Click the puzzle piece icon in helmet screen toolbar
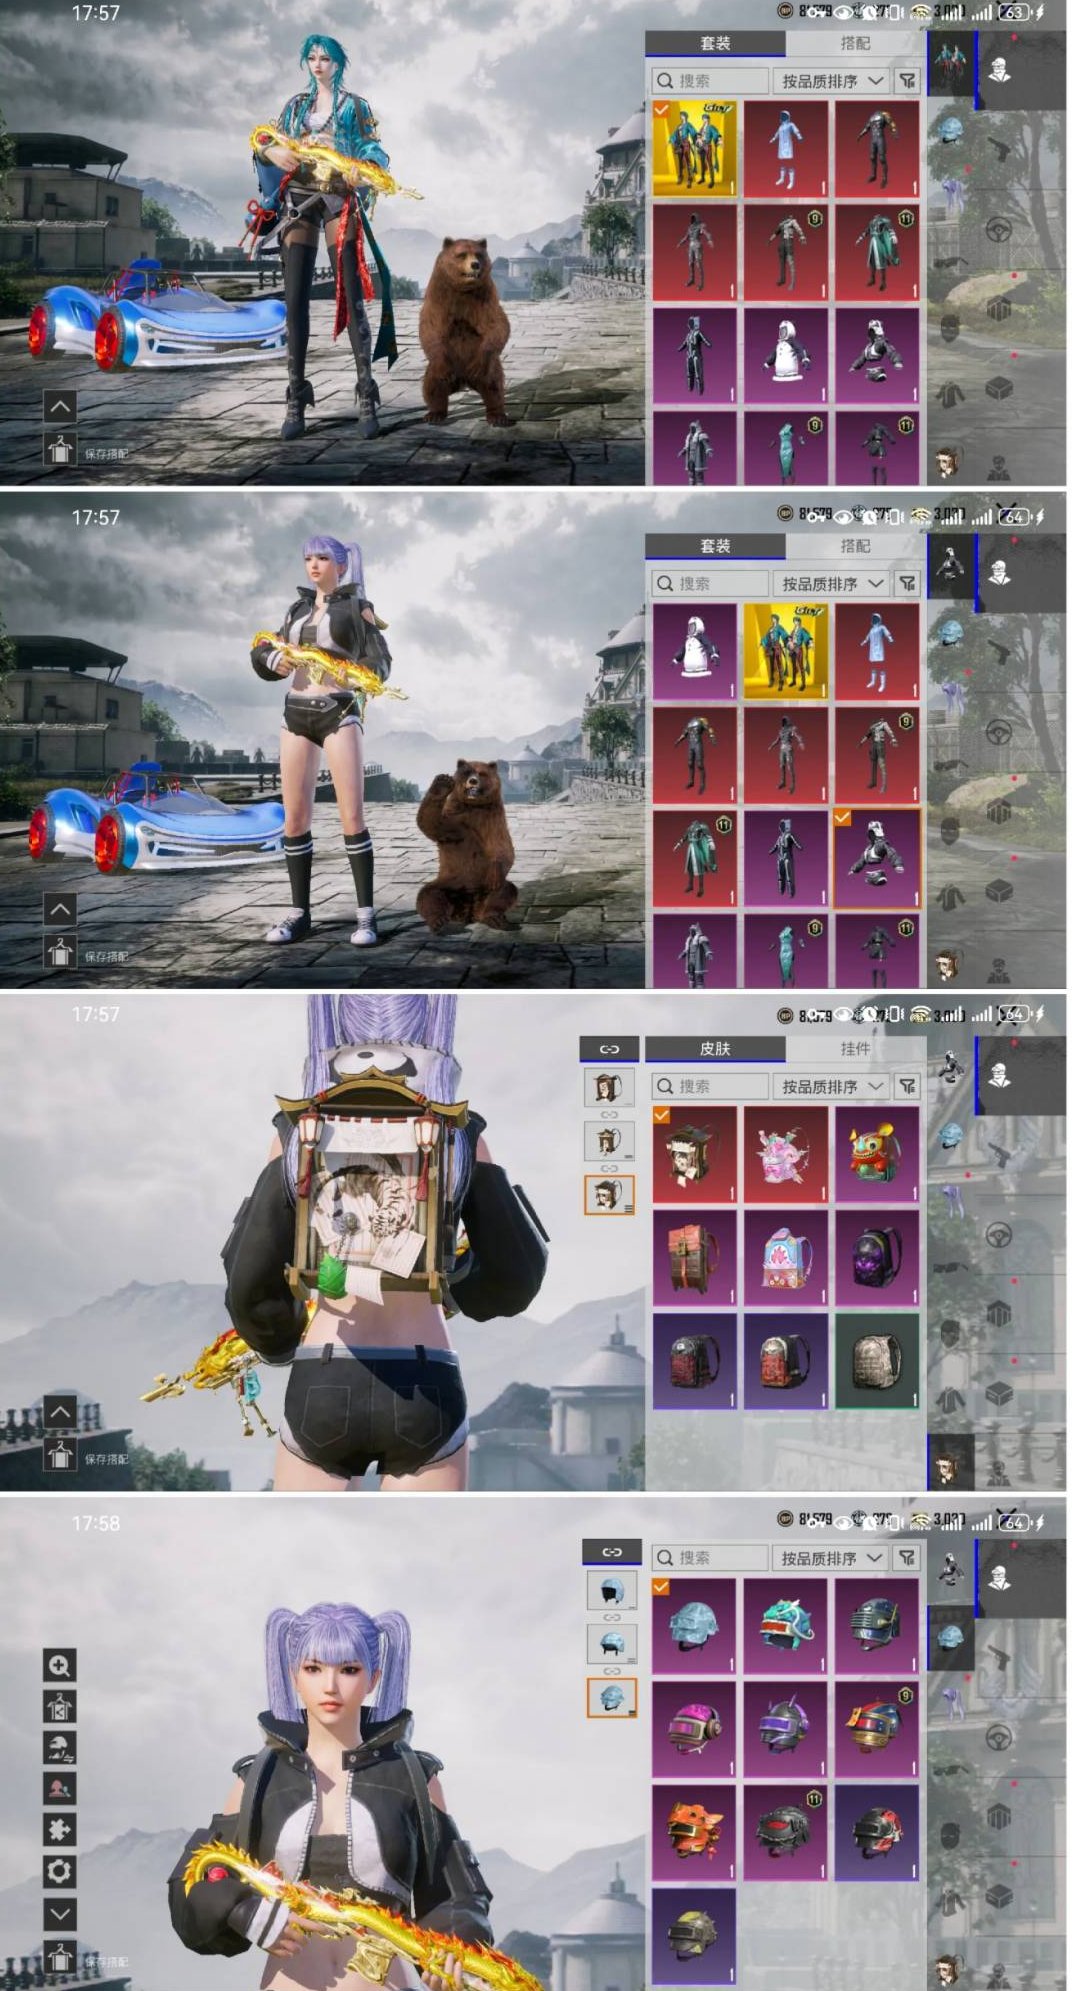The width and height of the screenshot is (1074, 1991). (59, 1829)
